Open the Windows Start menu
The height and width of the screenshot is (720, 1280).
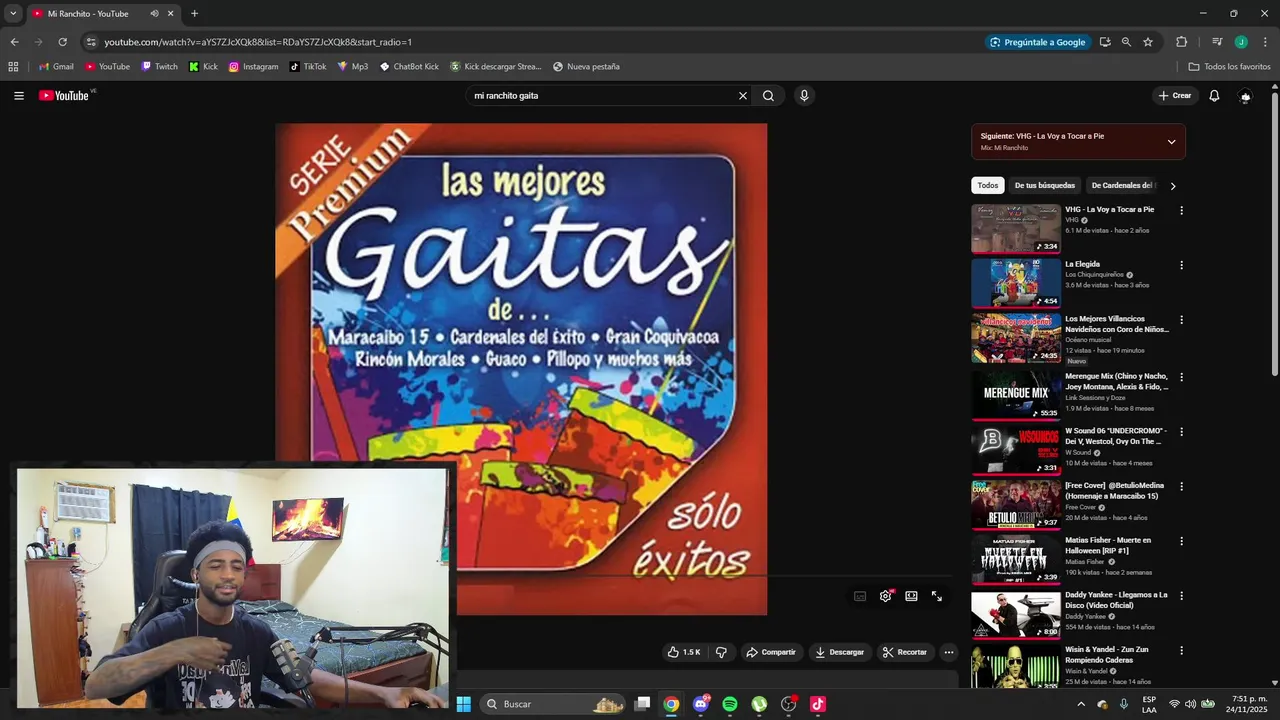point(464,704)
